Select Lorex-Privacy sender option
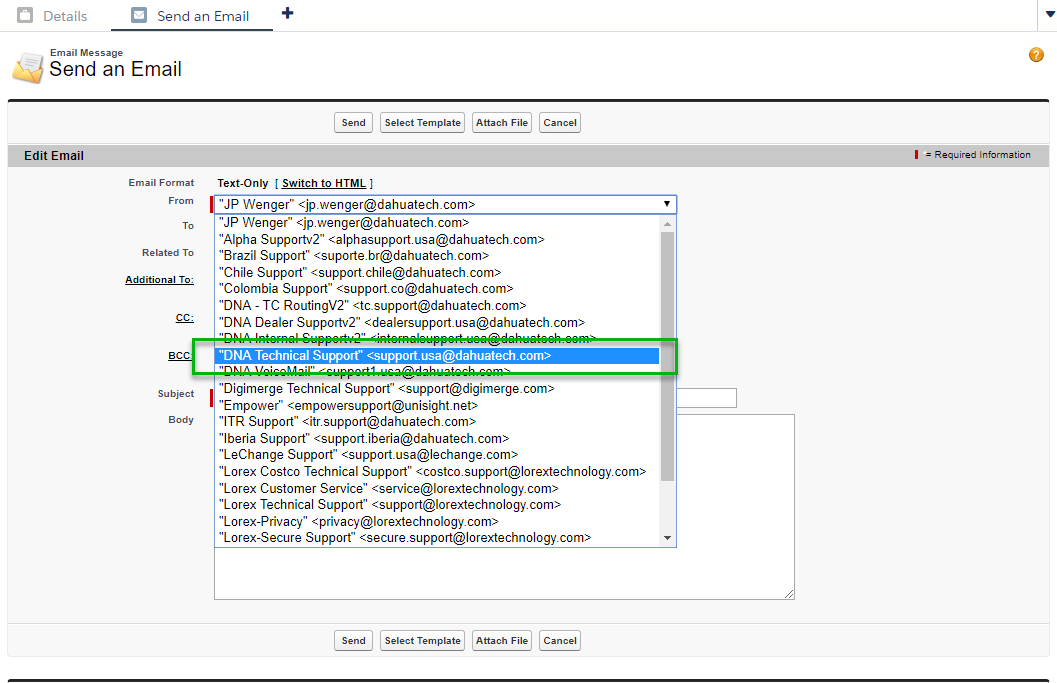The width and height of the screenshot is (1057, 683). (x=437, y=521)
